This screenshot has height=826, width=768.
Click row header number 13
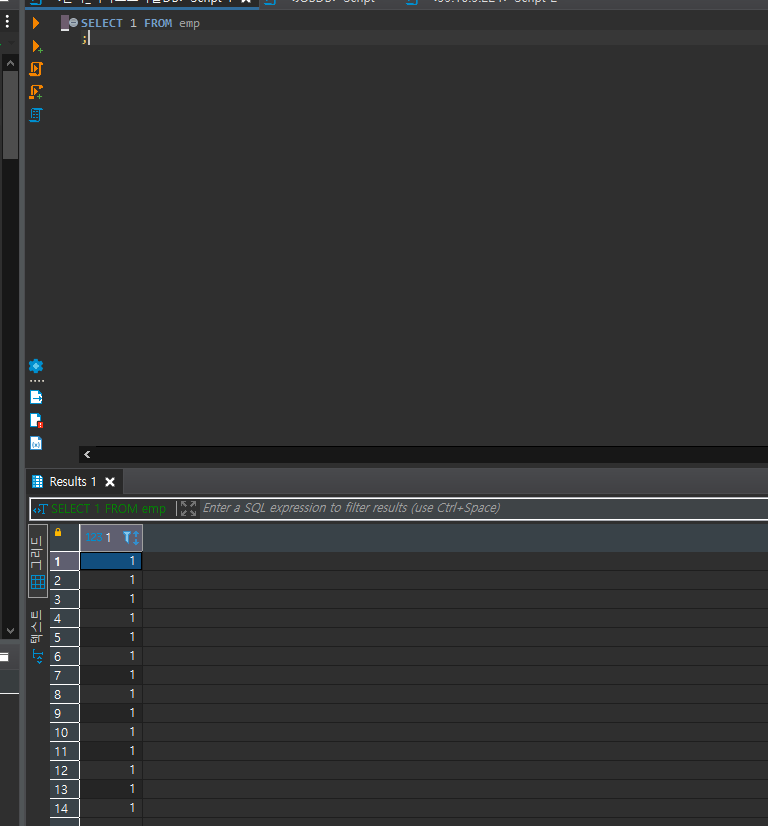[64, 789]
